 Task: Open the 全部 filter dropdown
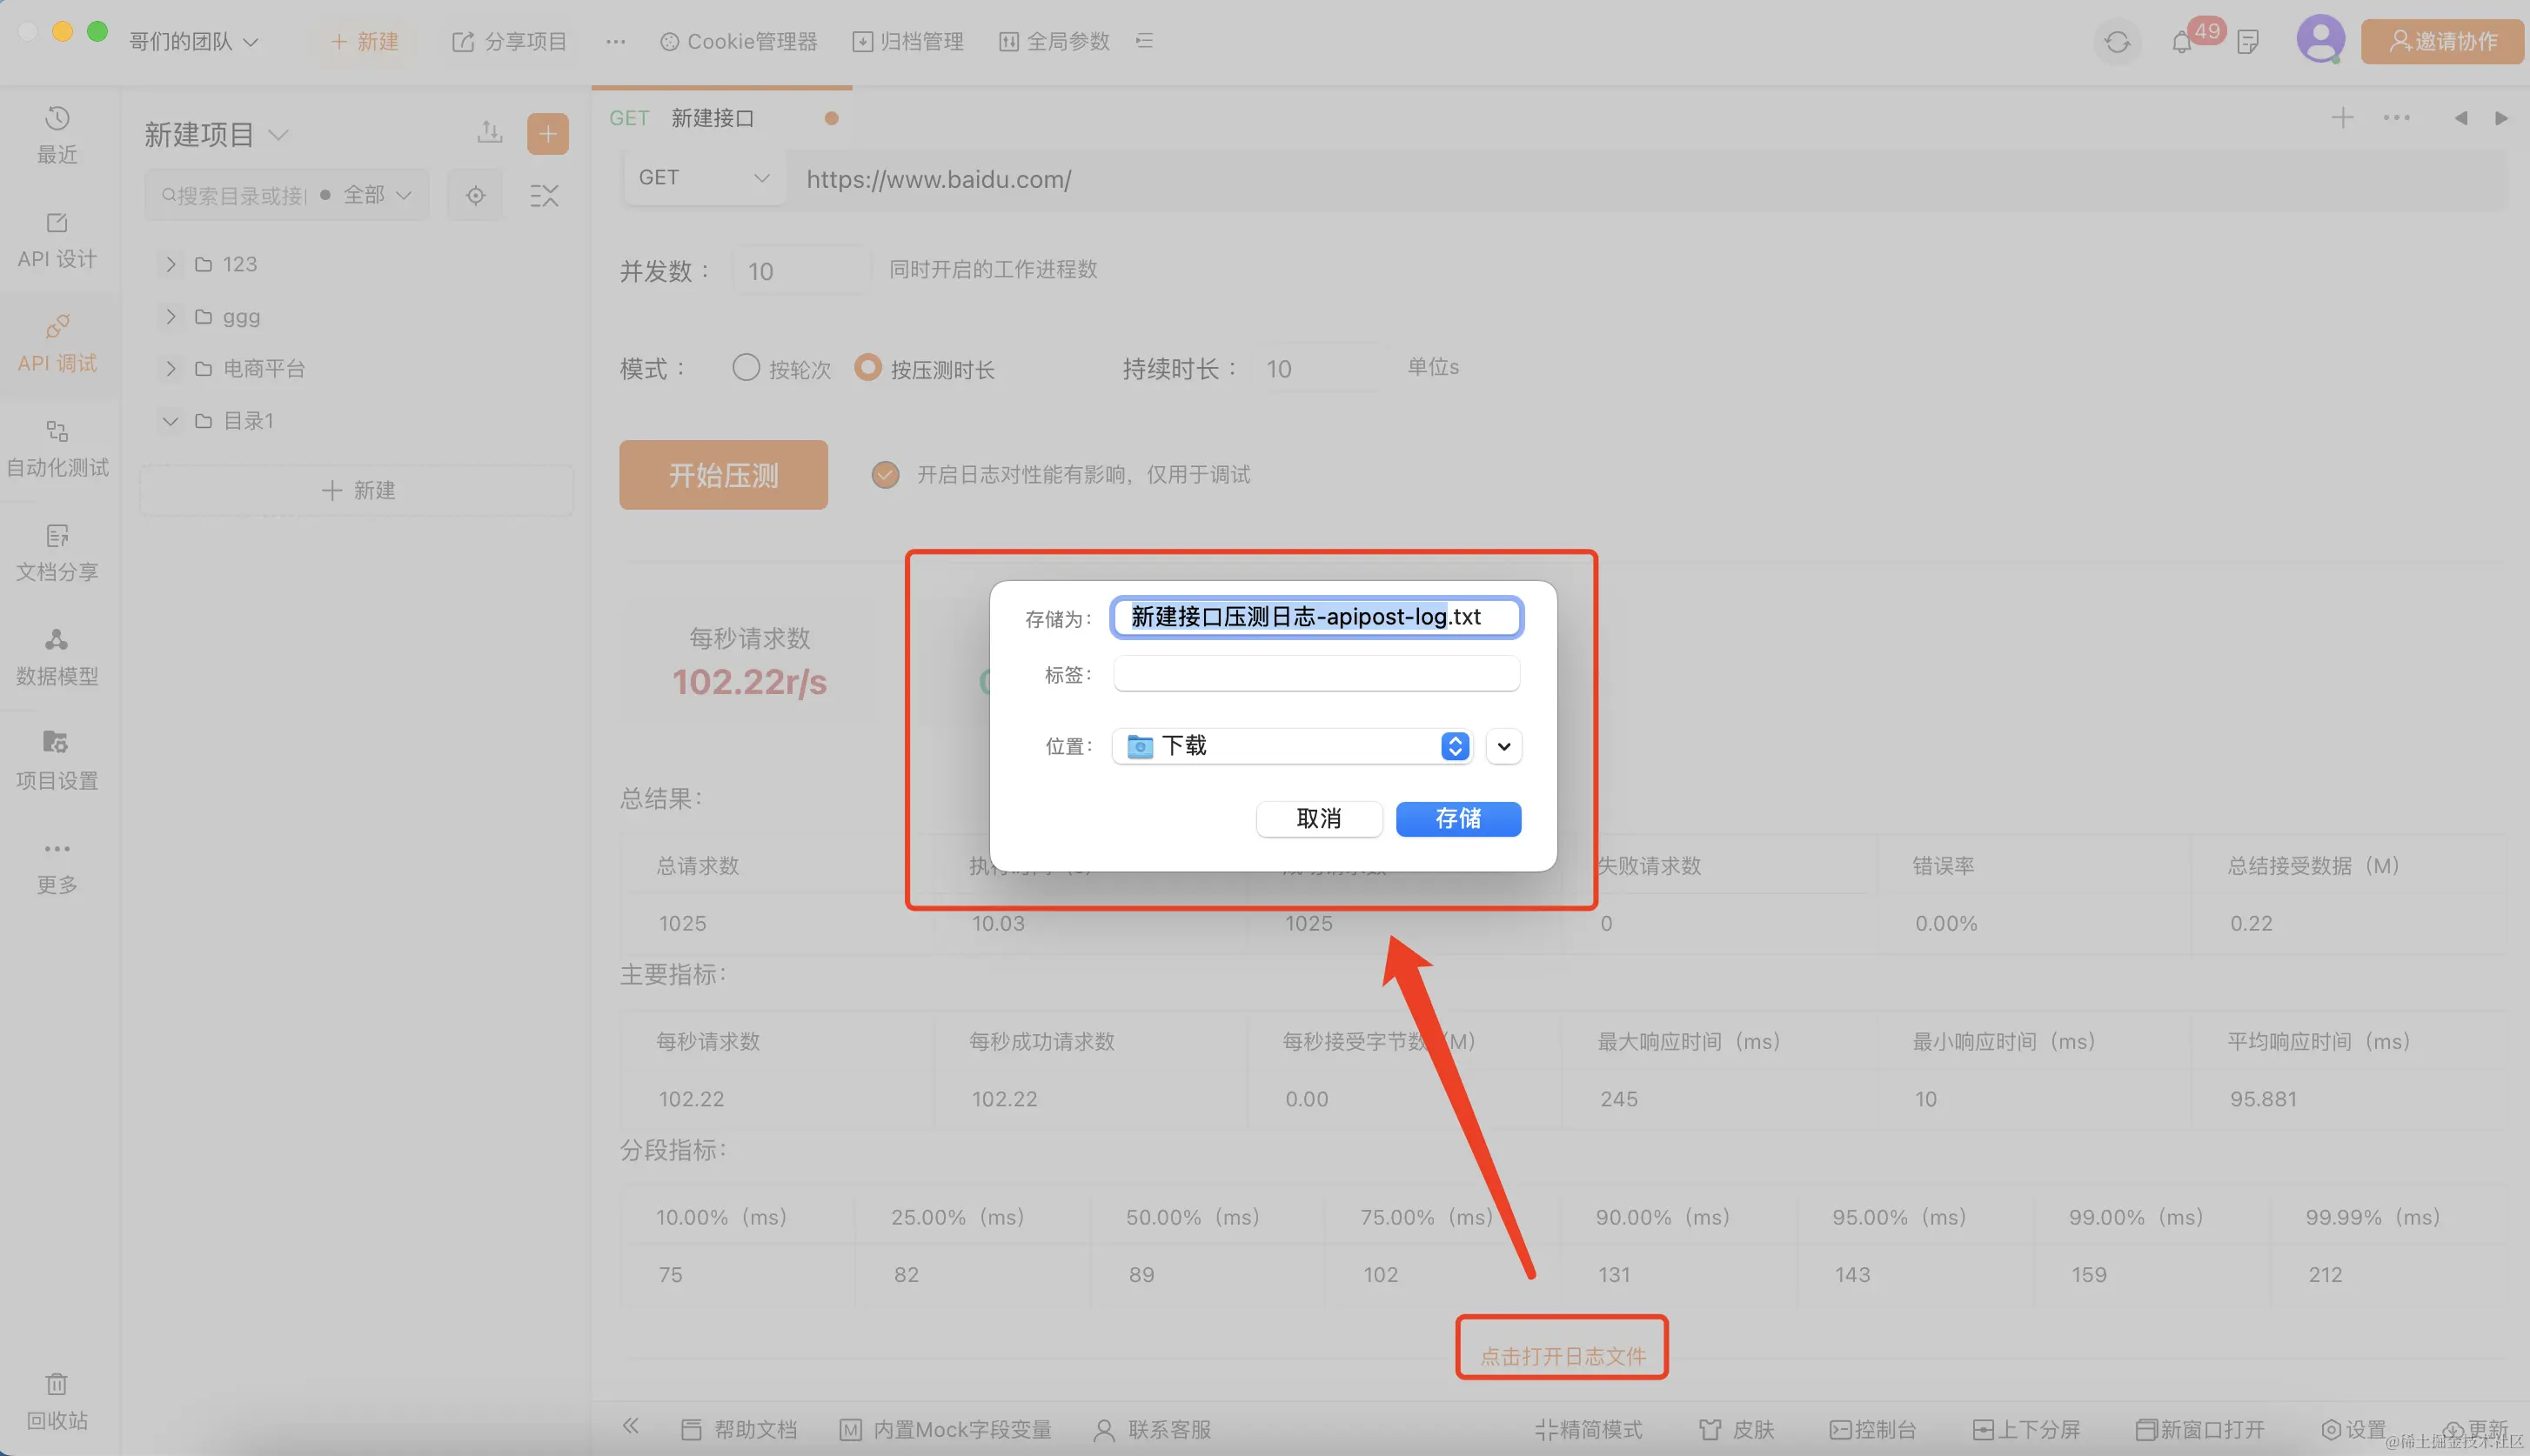coord(377,195)
